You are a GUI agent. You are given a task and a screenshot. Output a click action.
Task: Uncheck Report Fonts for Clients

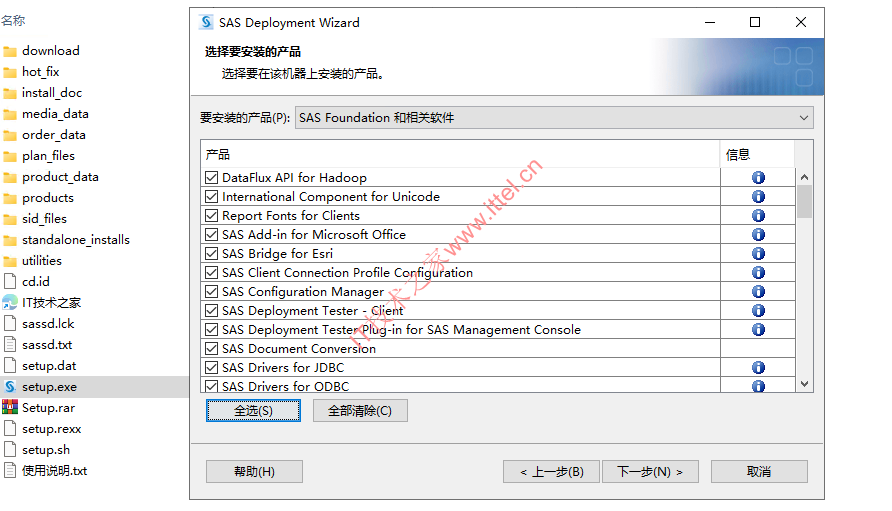tap(212, 216)
